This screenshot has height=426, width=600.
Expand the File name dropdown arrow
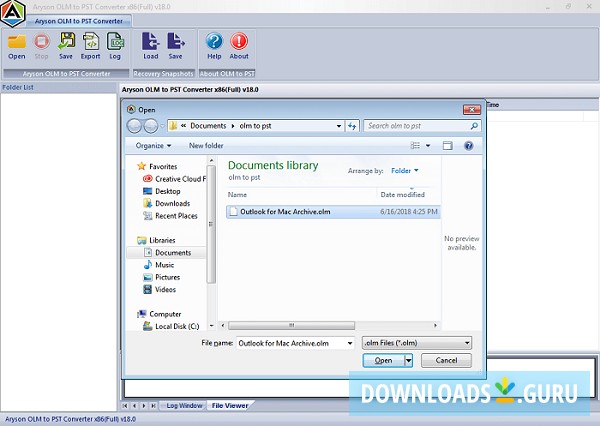[350, 343]
